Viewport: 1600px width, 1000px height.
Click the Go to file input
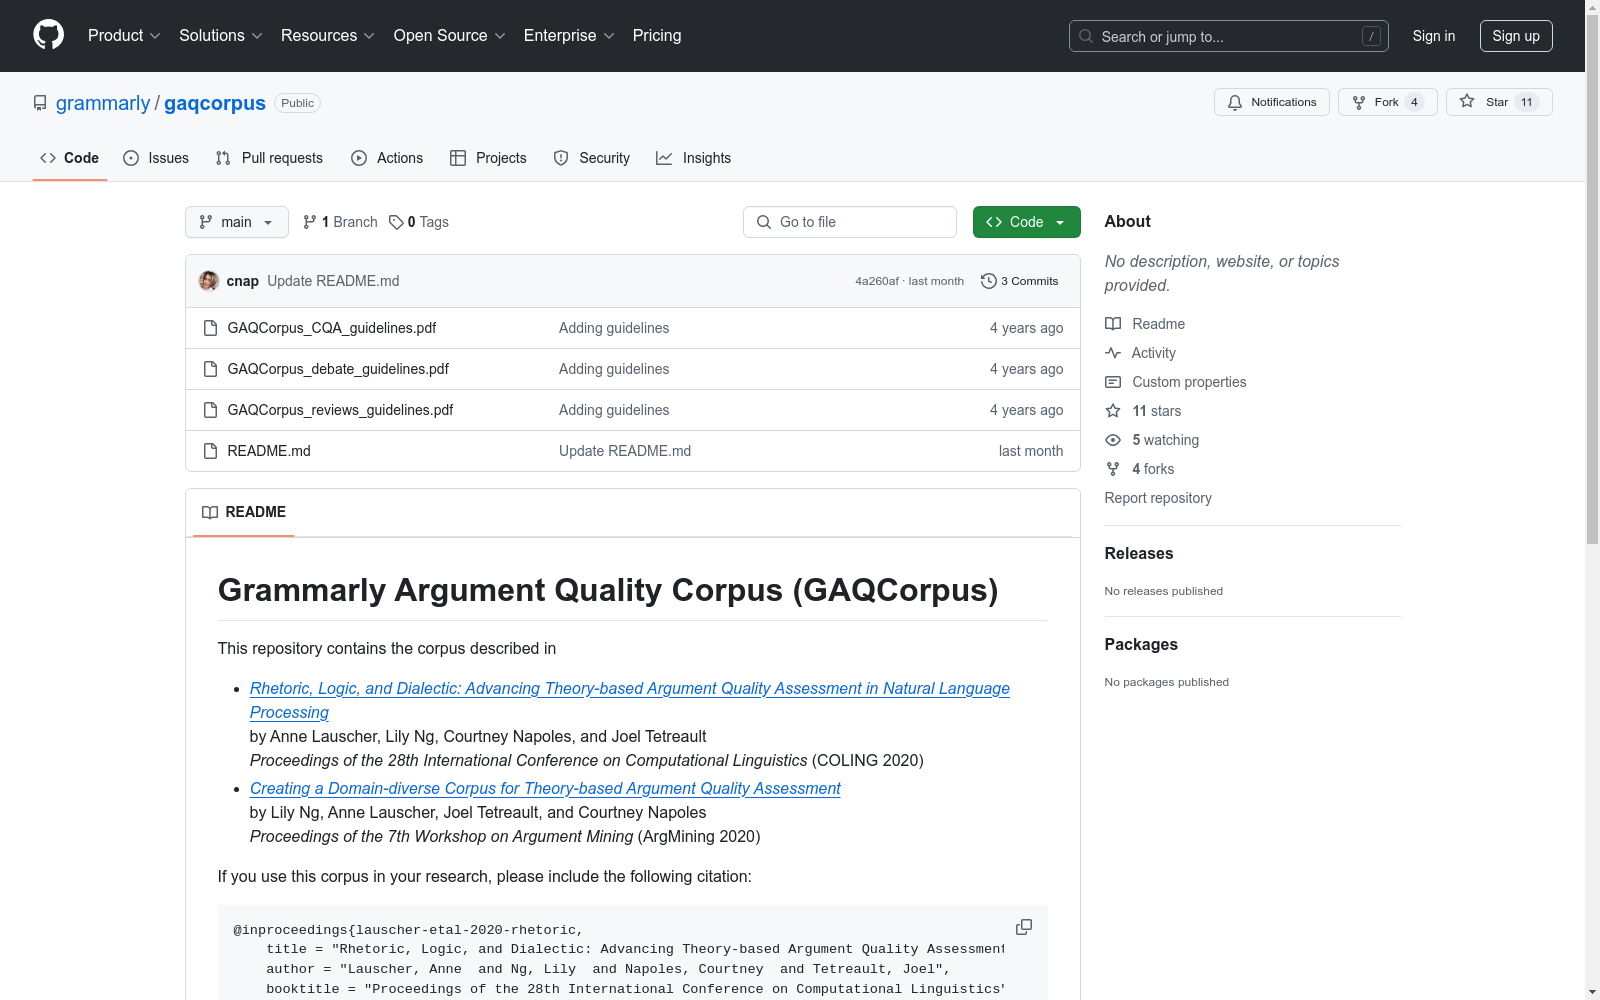850,222
